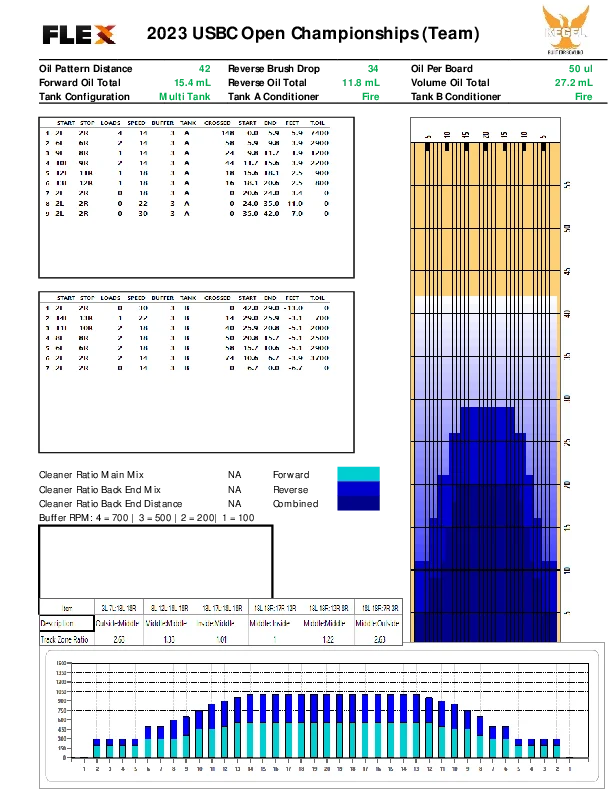Click the CROSSED header in reverse table

click(217, 298)
